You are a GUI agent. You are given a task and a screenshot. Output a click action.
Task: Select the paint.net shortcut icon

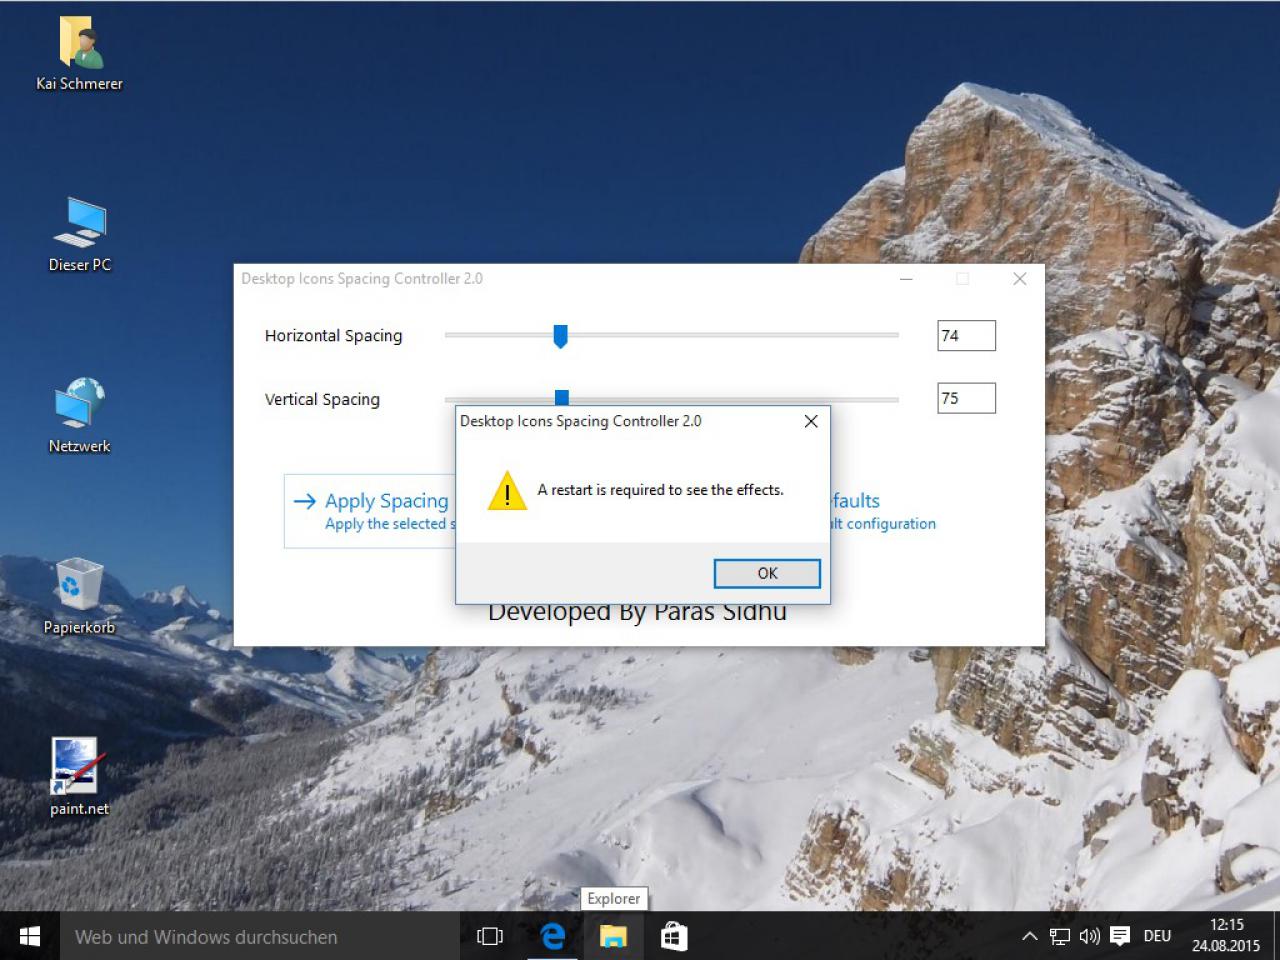click(79, 778)
